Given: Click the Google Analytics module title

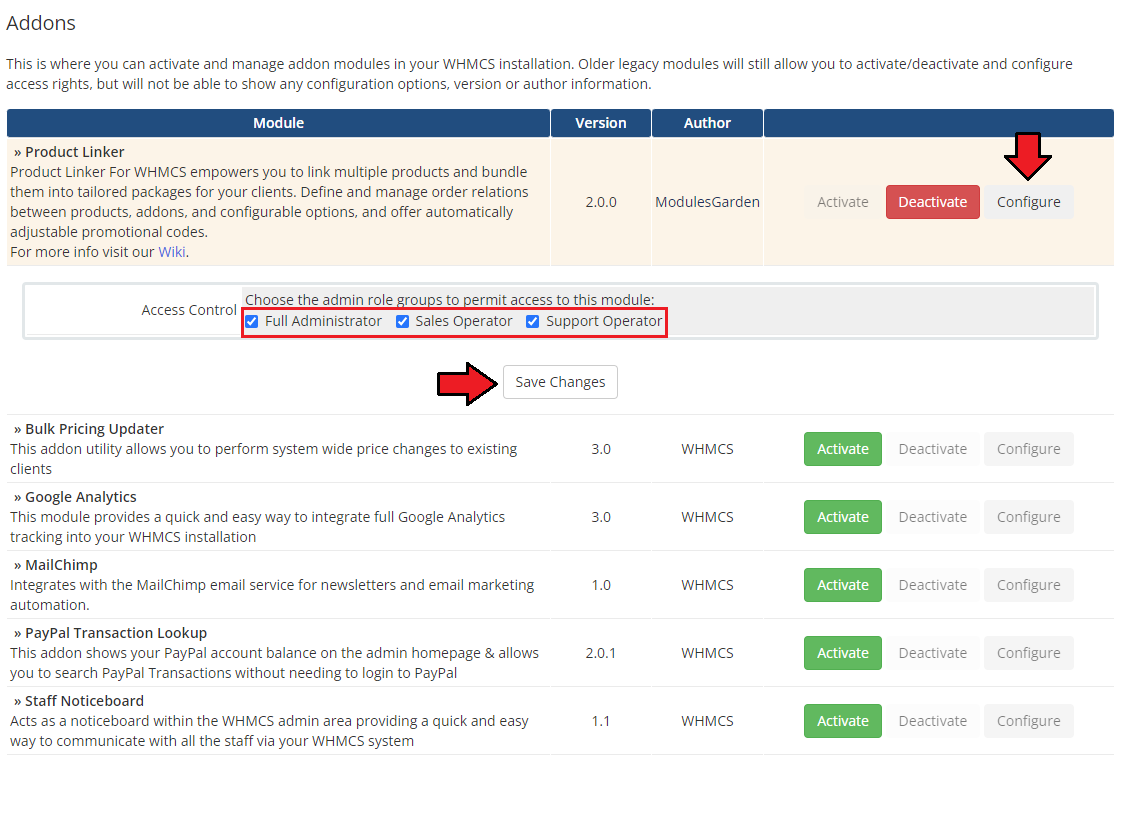Looking at the screenshot, I should point(81,497).
